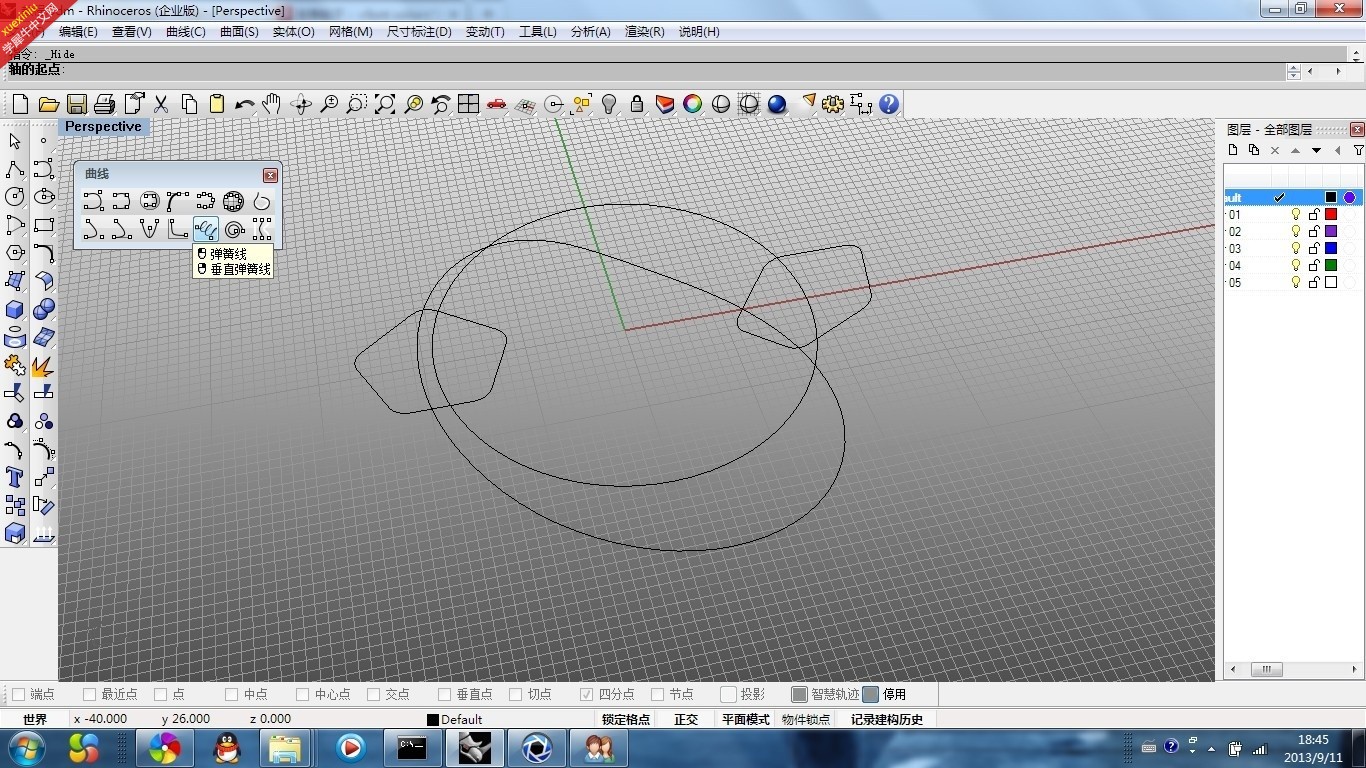This screenshot has width=1366, height=768.
Task: Enable the 最近点 osnap checkbox
Action: (x=89, y=694)
